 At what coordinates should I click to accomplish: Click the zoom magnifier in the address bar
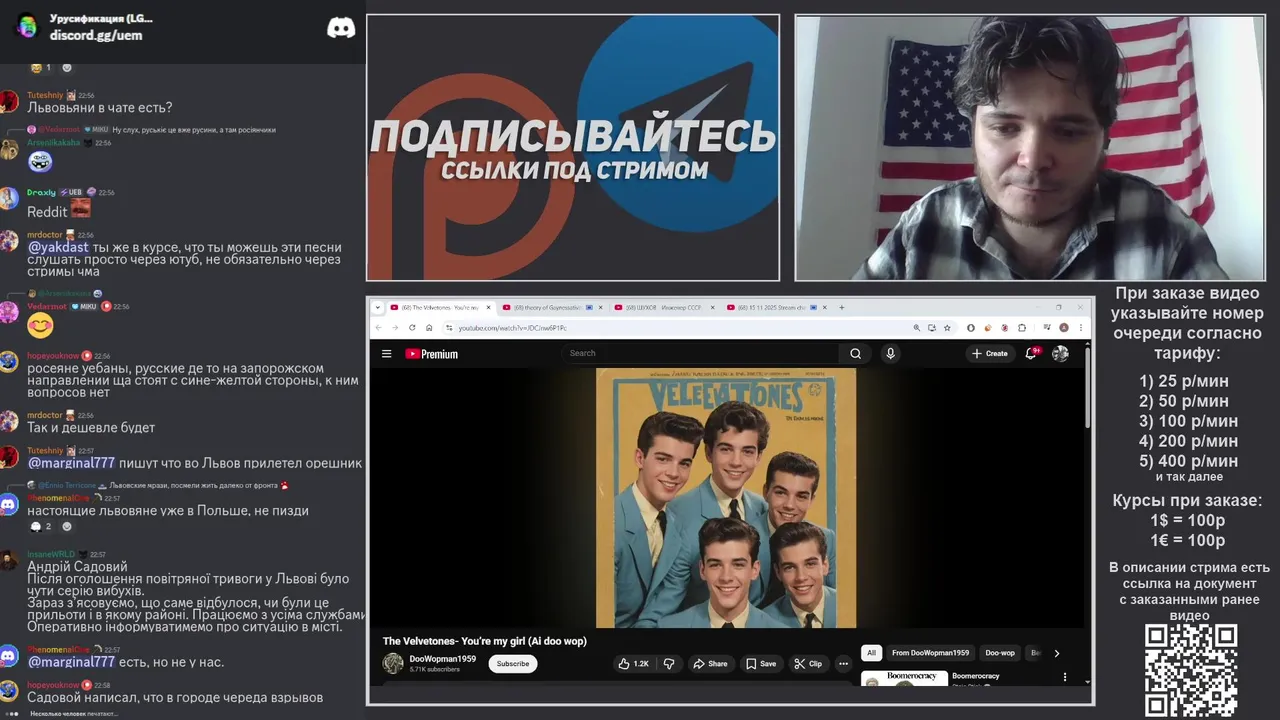(916, 327)
